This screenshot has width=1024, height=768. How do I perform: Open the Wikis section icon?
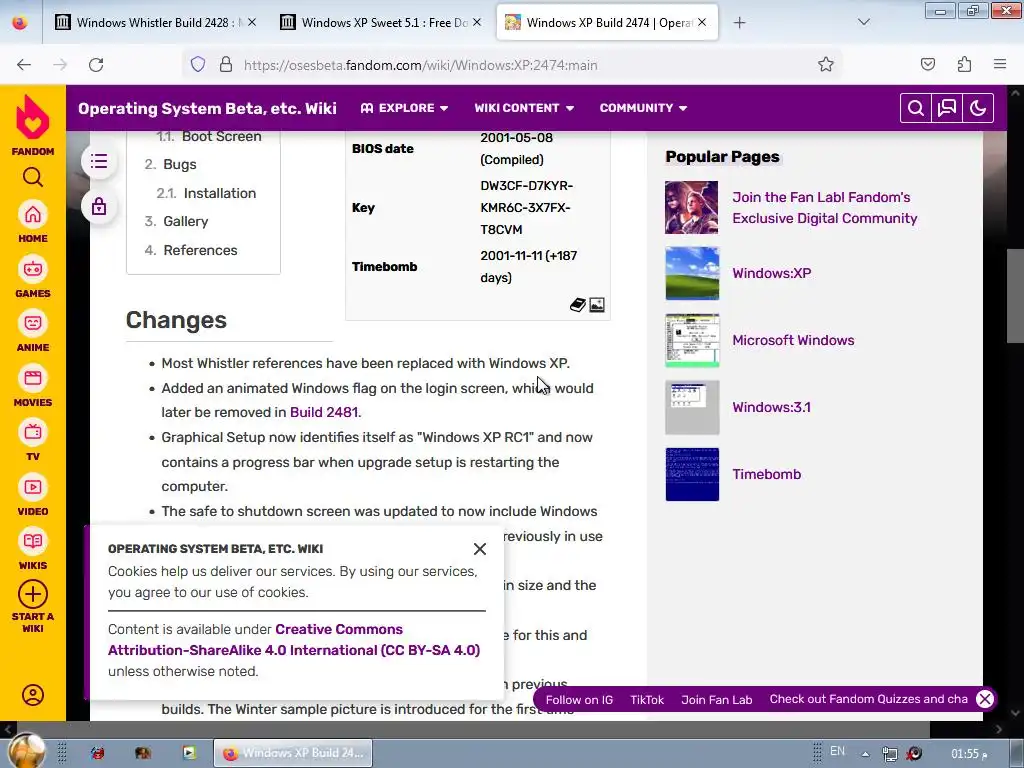[x=33, y=541]
